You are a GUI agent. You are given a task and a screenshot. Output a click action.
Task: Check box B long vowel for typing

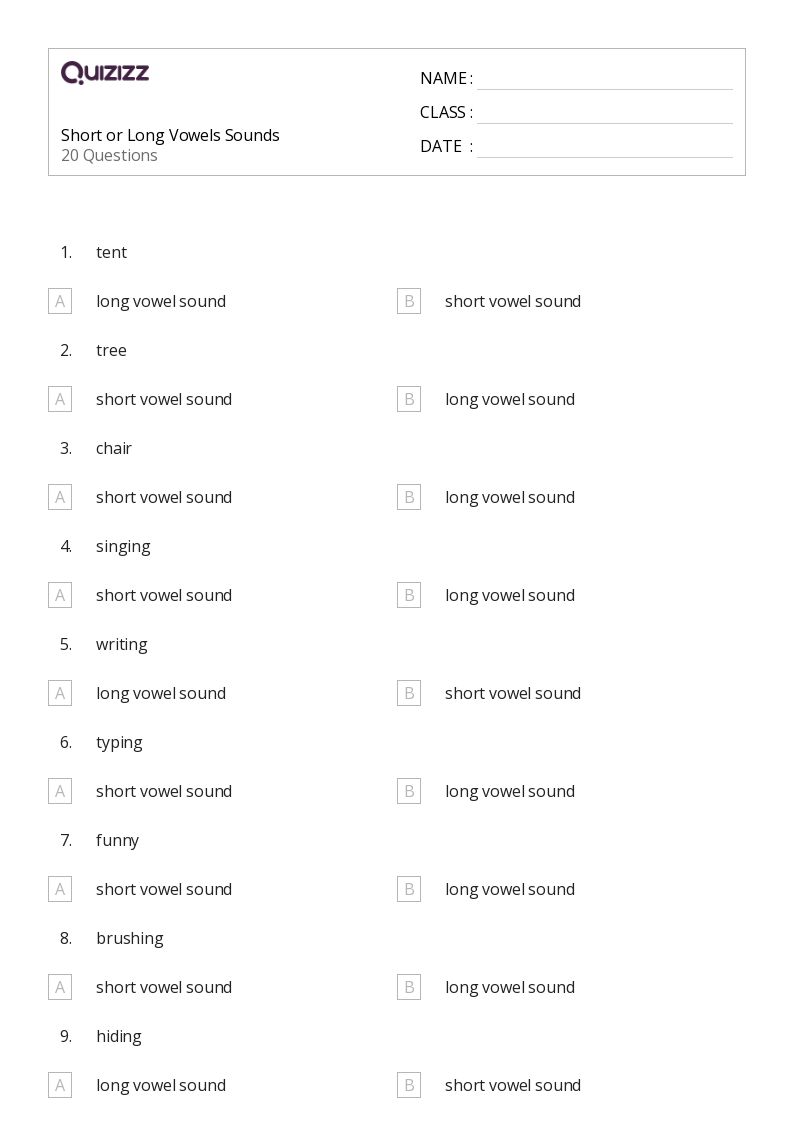(409, 791)
